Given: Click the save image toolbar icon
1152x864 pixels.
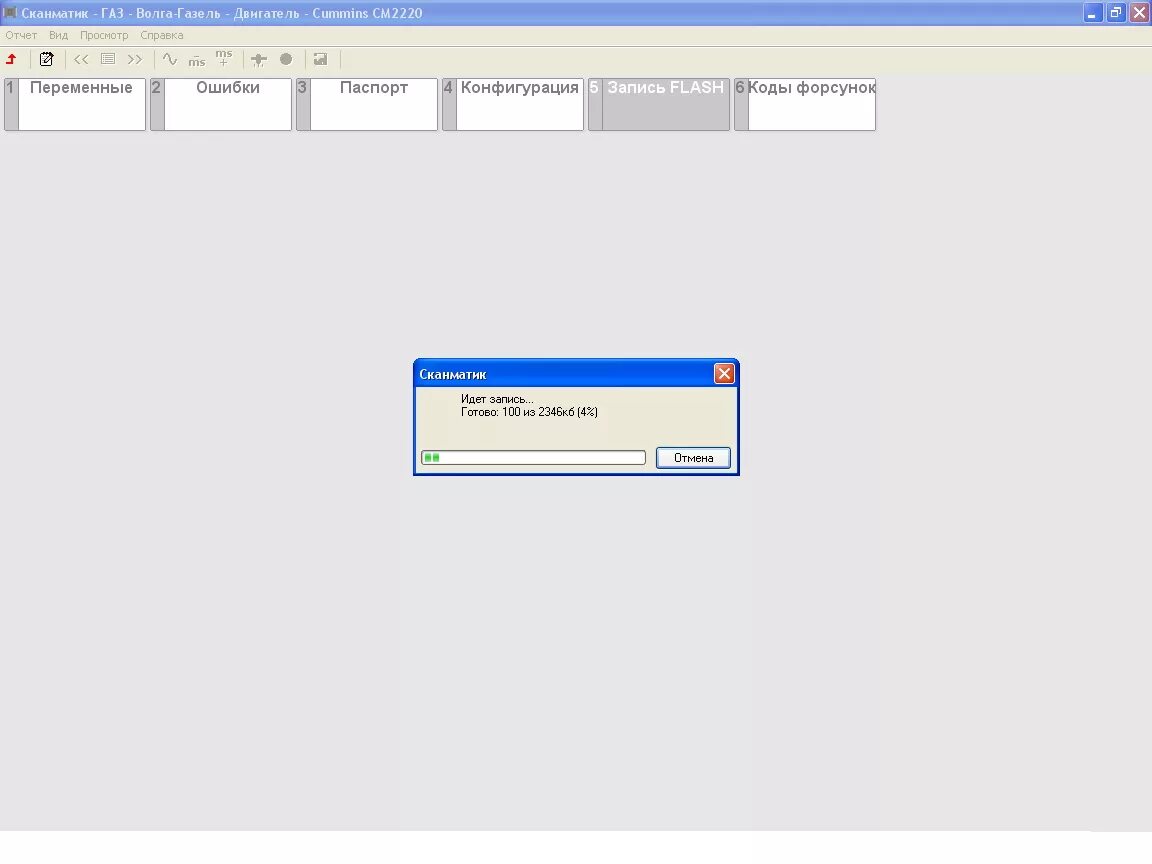Looking at the screenshot, I should pos(320,60).
